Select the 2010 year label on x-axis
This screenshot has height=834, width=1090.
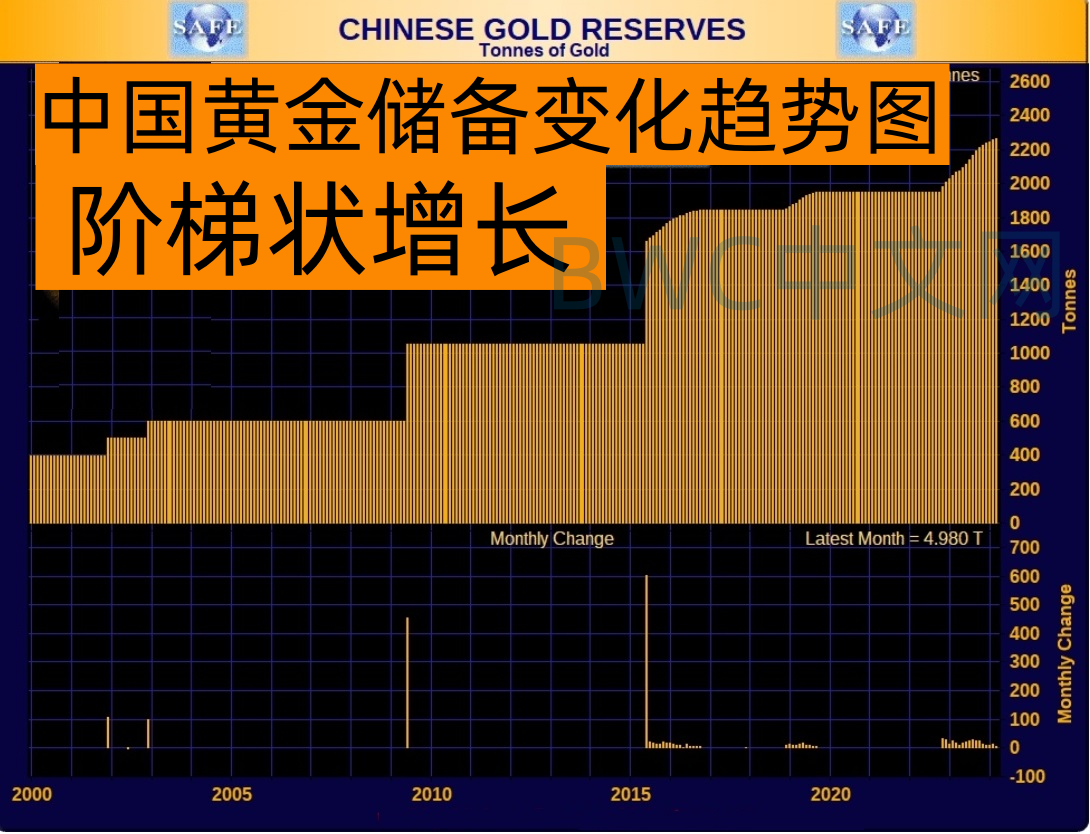tap(431, 795)
